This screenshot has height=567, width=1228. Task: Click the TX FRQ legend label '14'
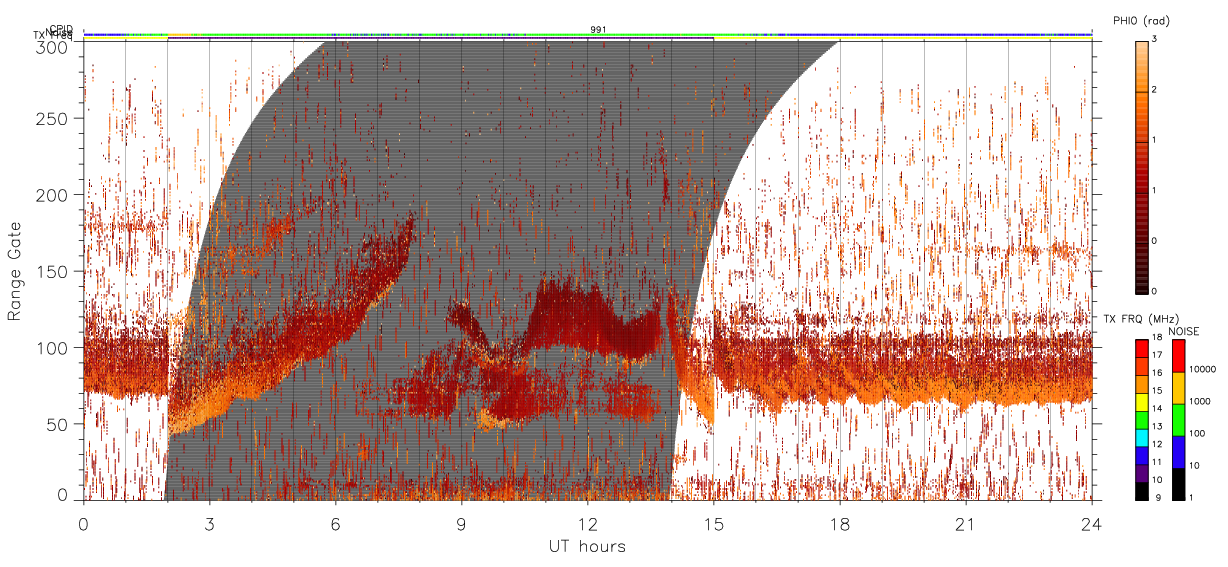point(1157,408)
